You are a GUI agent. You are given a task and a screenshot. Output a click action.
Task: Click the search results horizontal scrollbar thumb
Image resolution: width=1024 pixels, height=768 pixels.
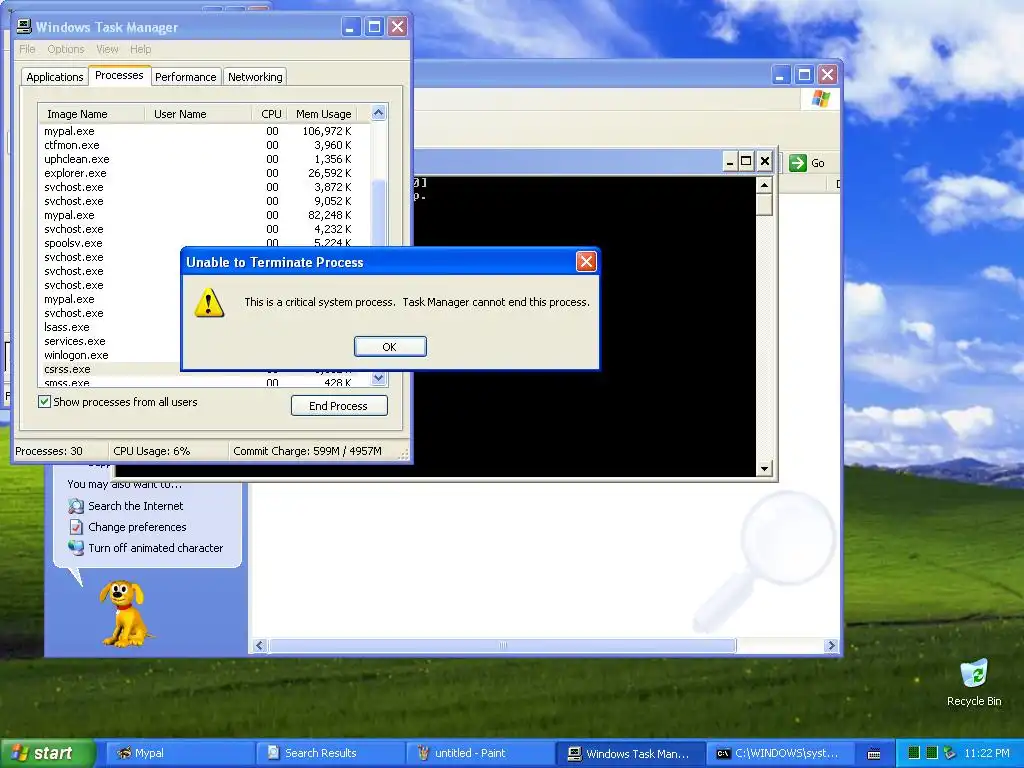(503, 646)
